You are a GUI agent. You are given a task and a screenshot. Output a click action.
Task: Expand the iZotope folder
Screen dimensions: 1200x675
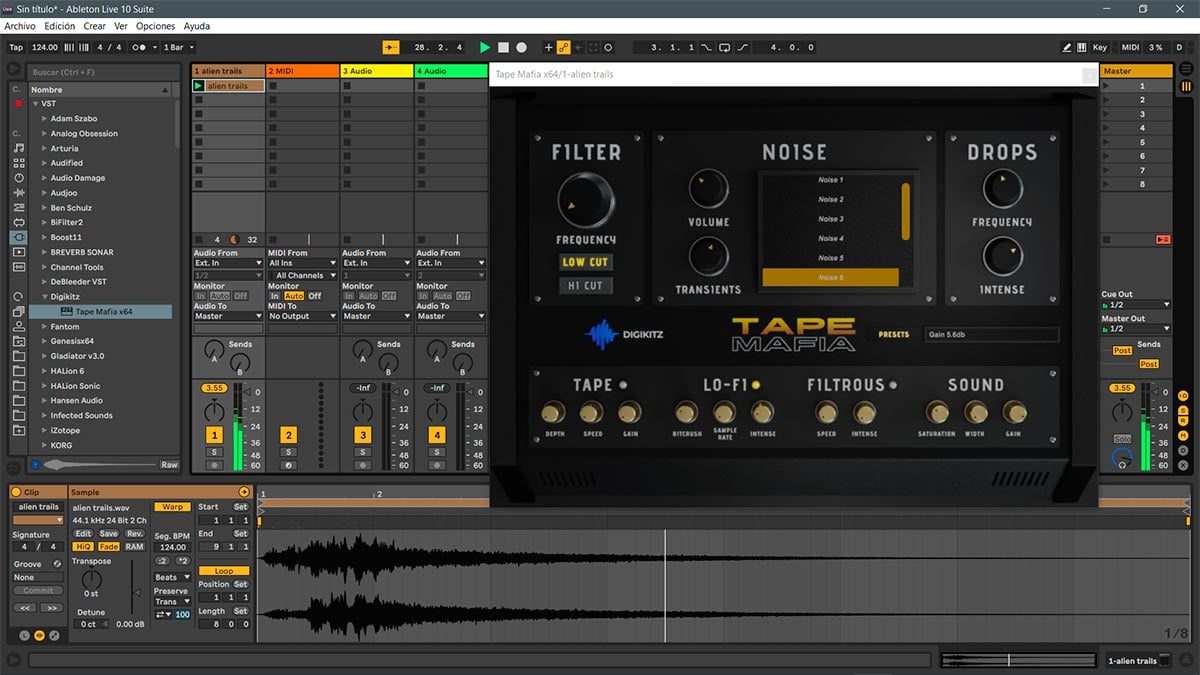tap(44, 430)
